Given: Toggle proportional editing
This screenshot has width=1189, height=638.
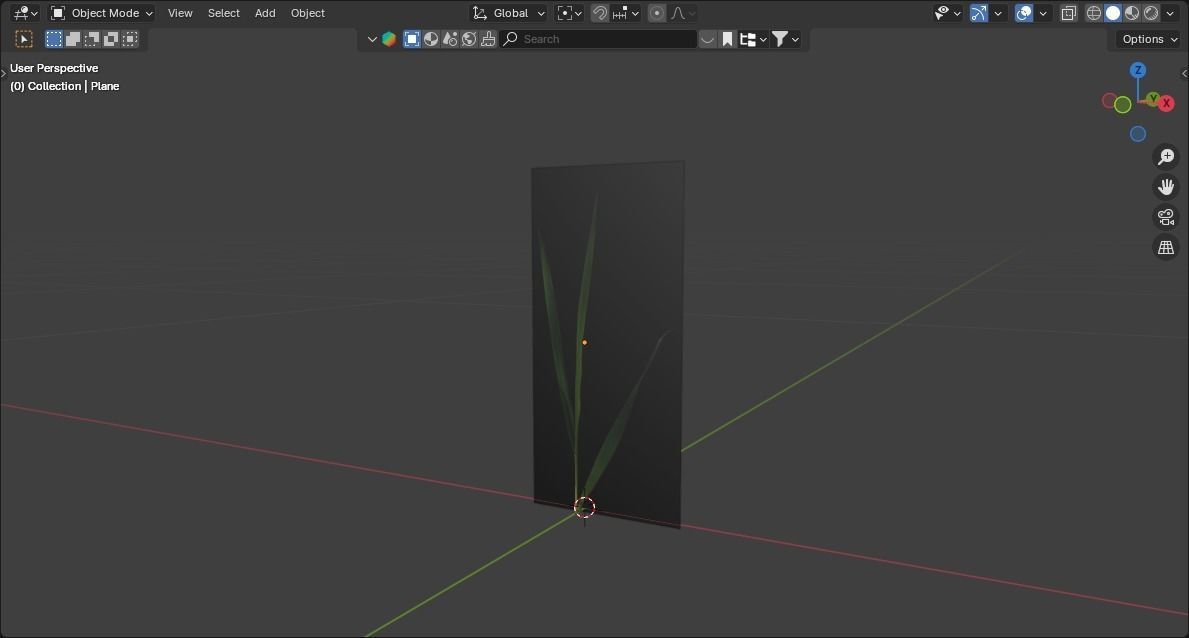Looking at the screenshot, I should click(657, 13).
